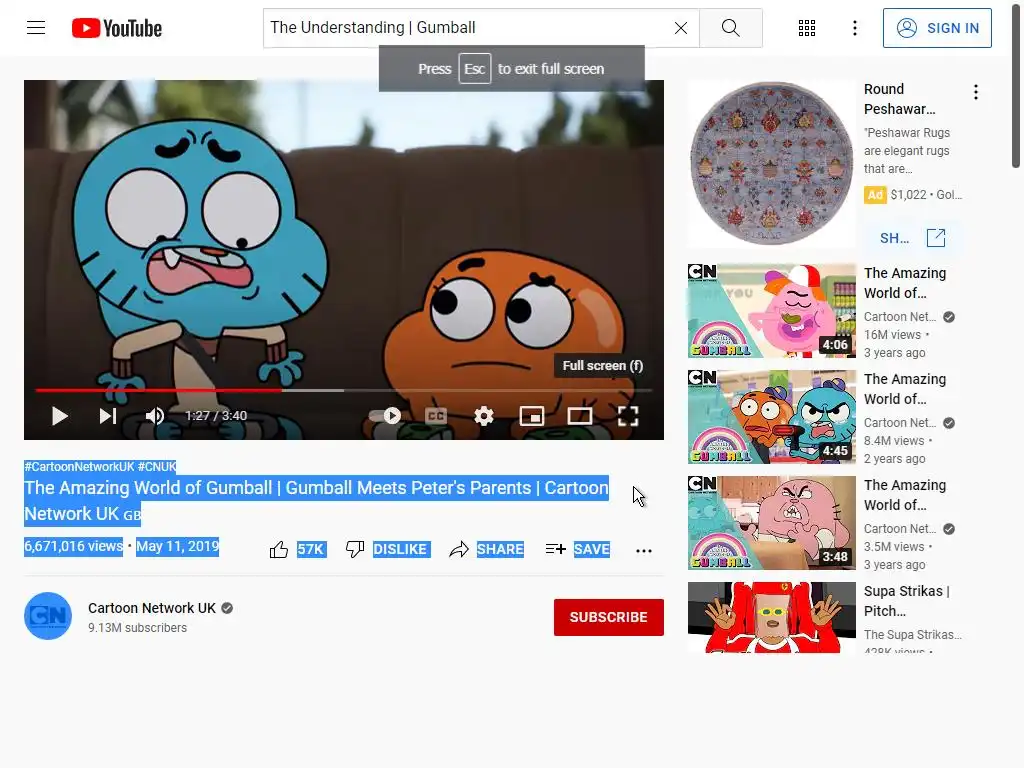Click the SAVE to playlist icon

(x=555, y=549)
